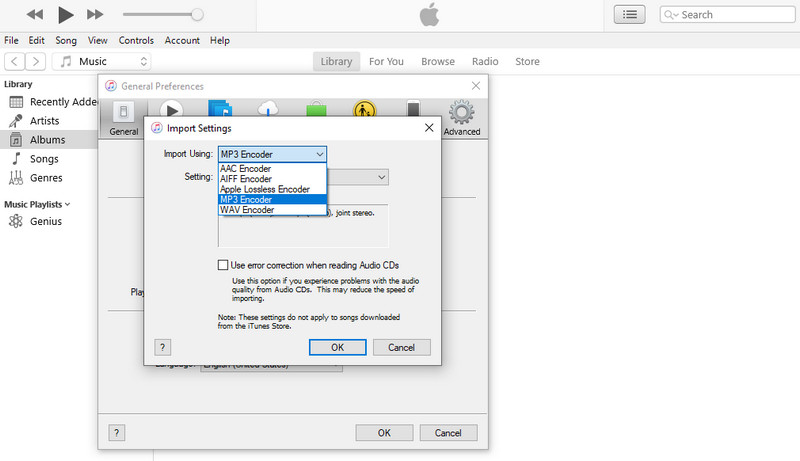Switch to the Store tab

tap(527, 61)
